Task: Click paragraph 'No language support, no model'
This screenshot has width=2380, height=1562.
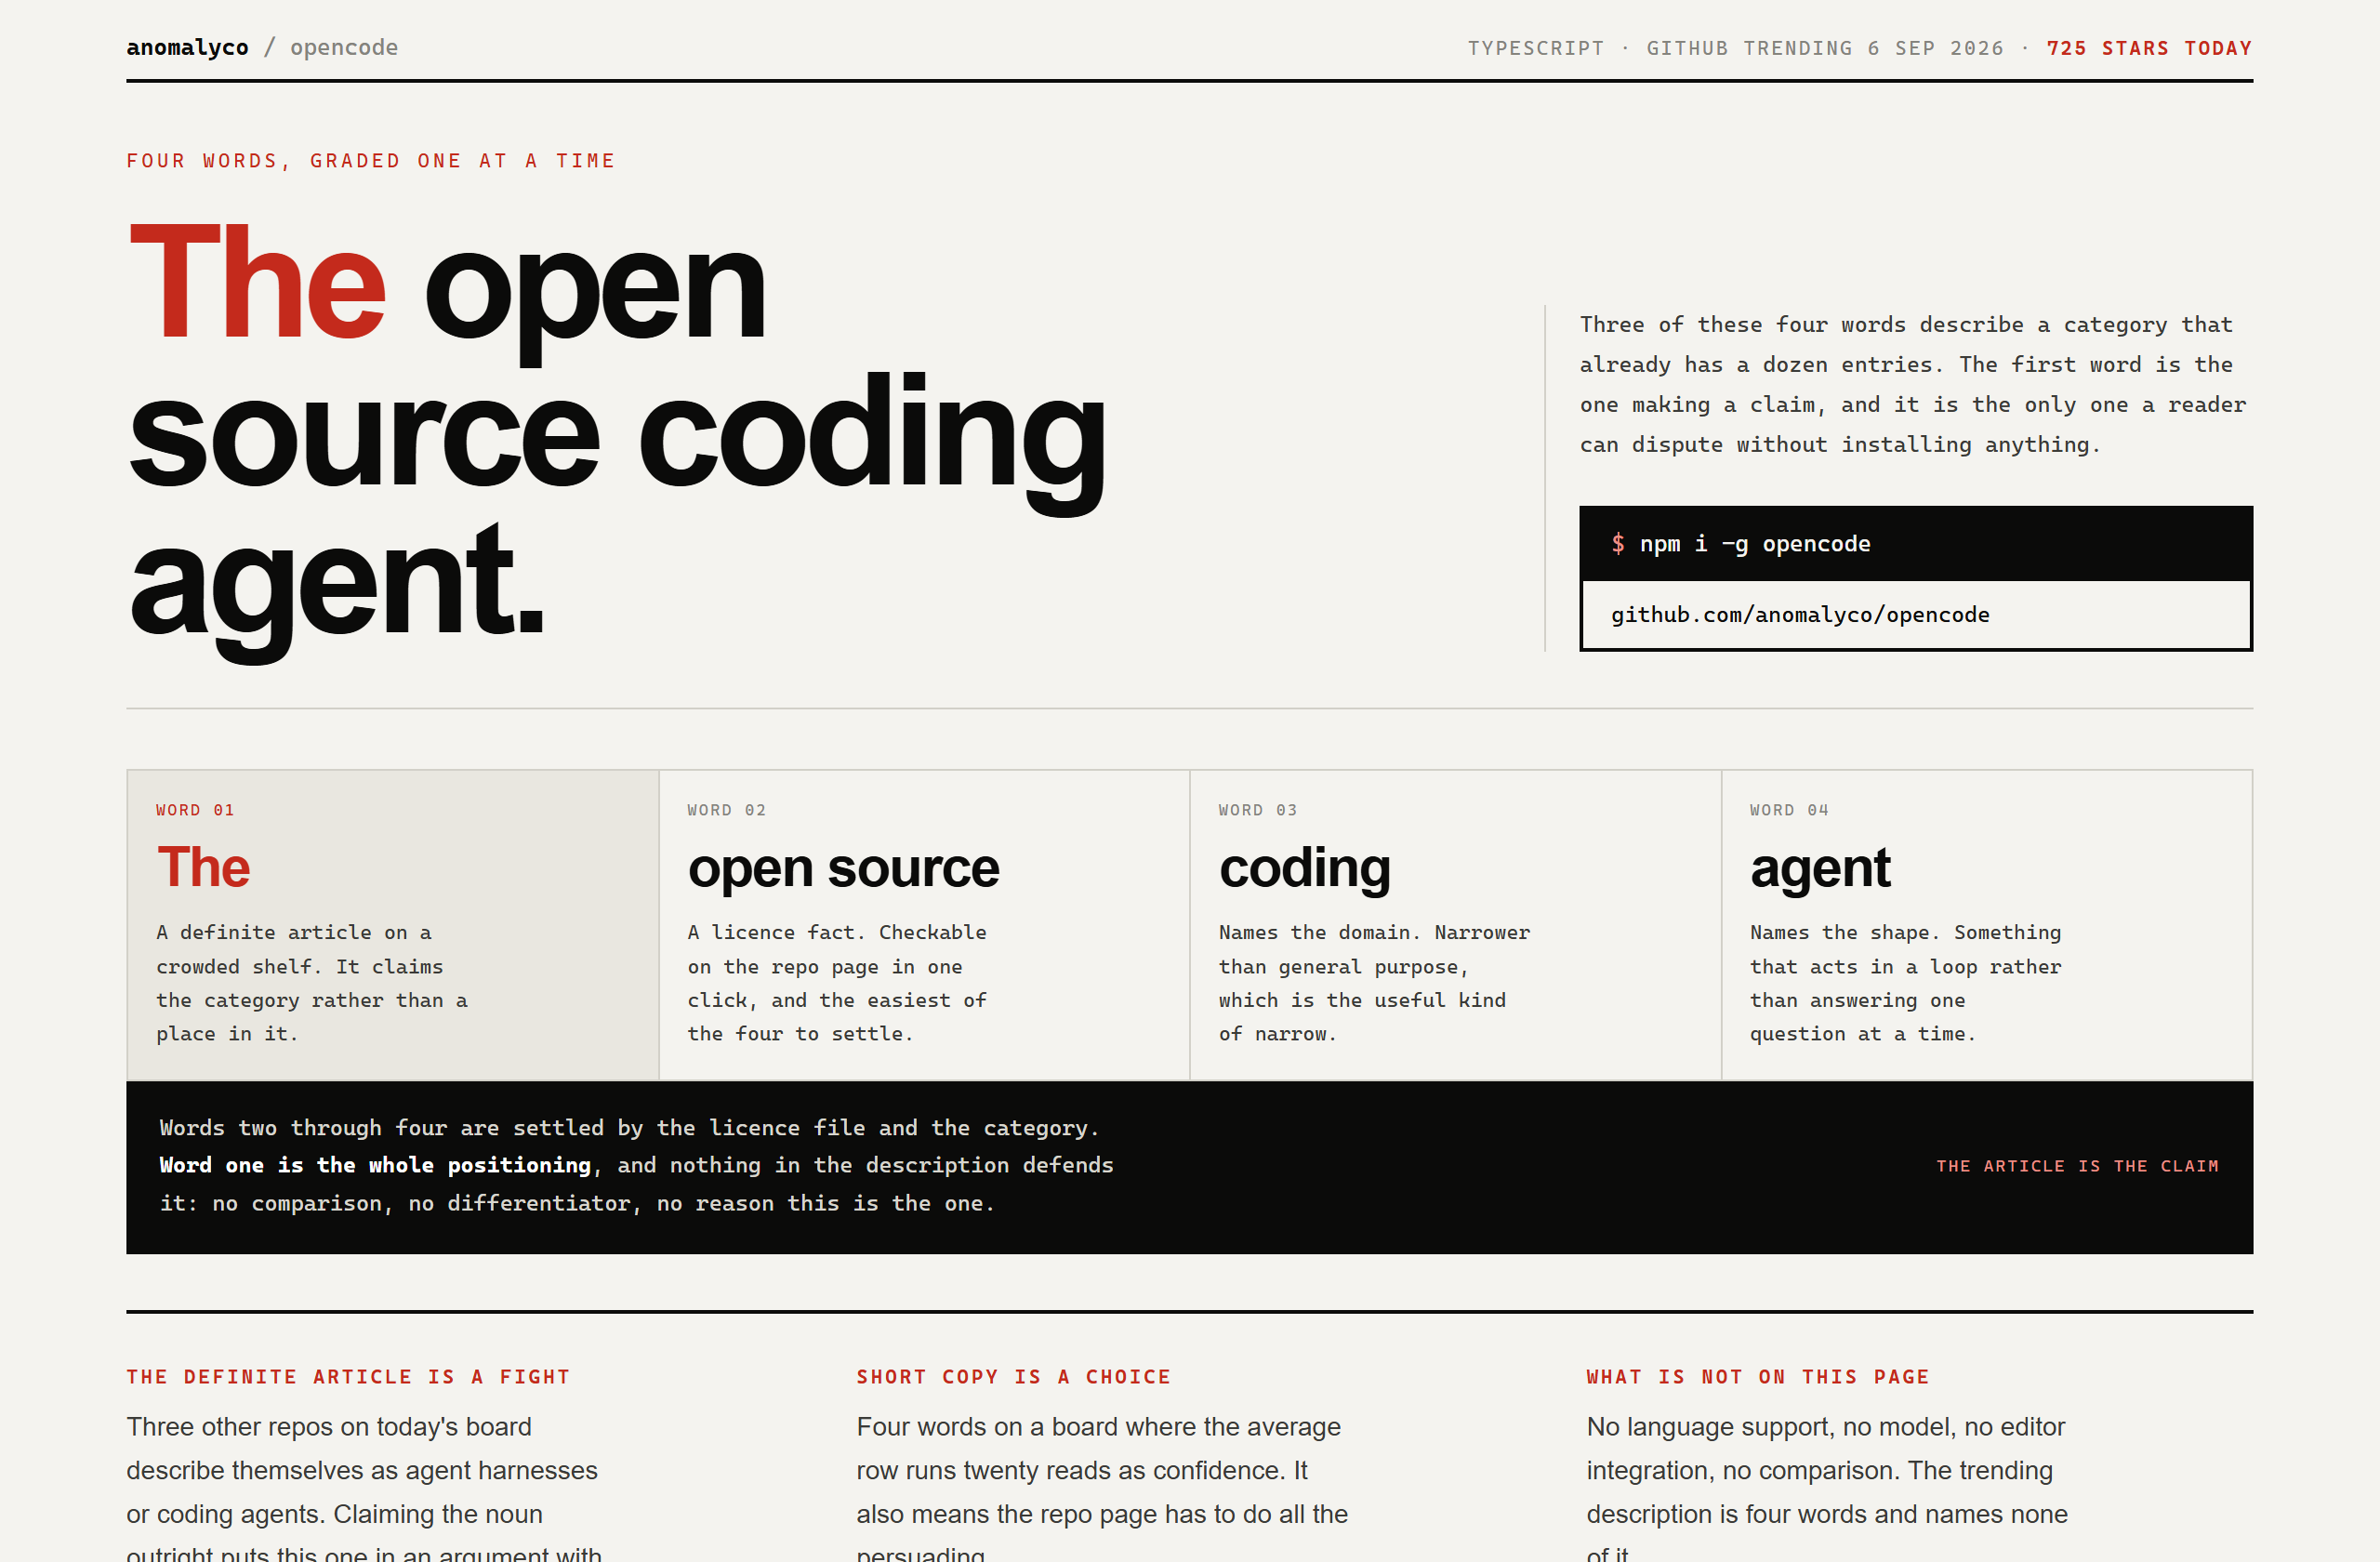Action: click(1827, 1485)
